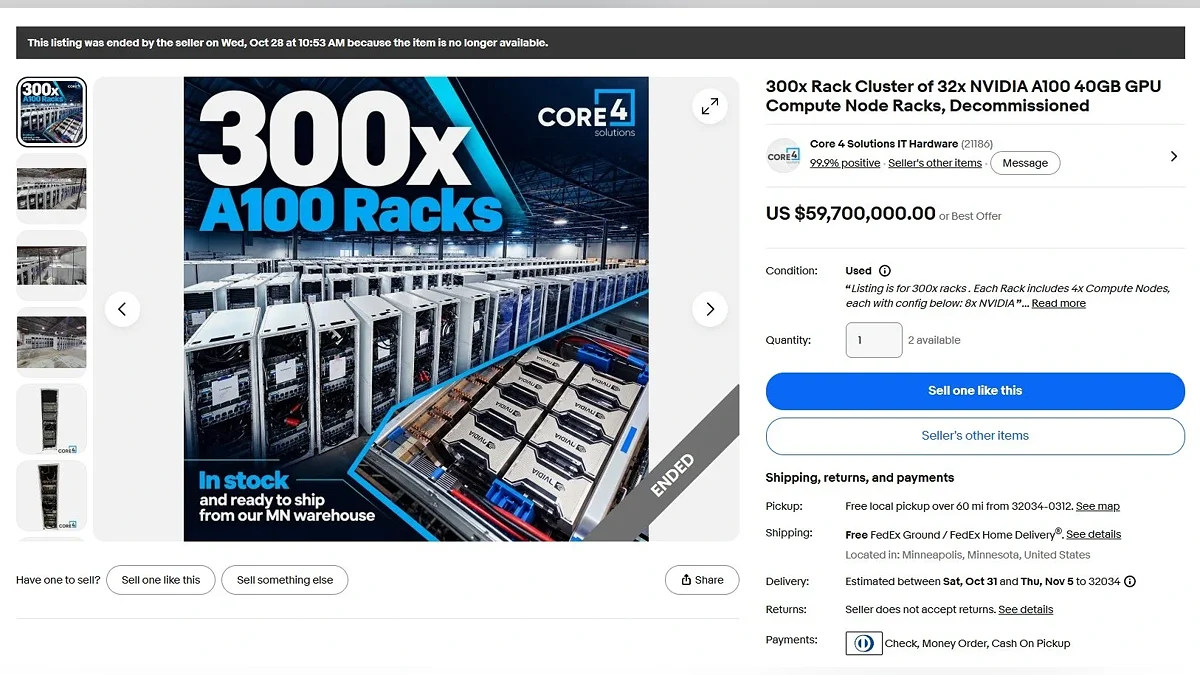Open seller details via the right chevron
1200x675 pixels.
coord(1174,156)
